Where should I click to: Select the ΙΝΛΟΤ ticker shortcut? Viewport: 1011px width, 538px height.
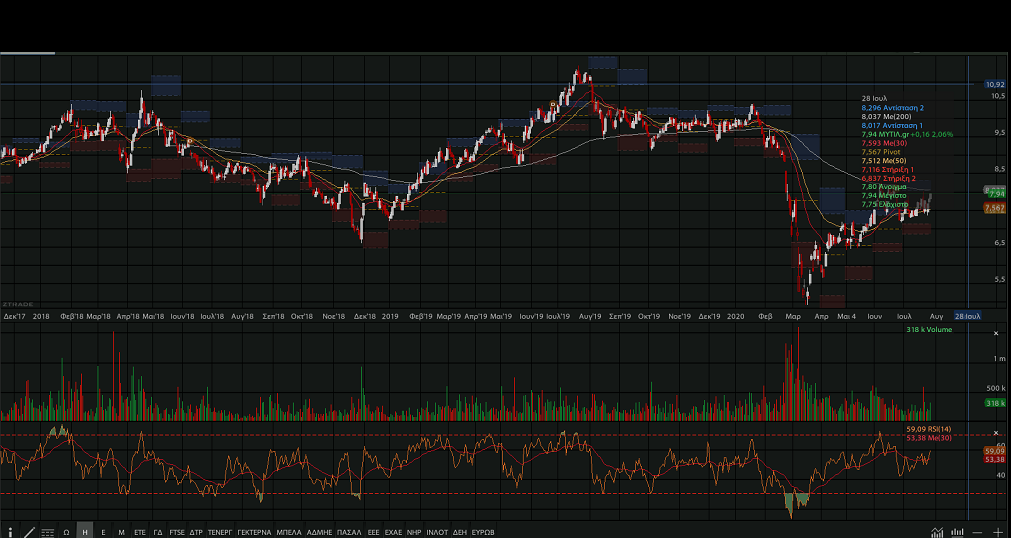(437, 532)
